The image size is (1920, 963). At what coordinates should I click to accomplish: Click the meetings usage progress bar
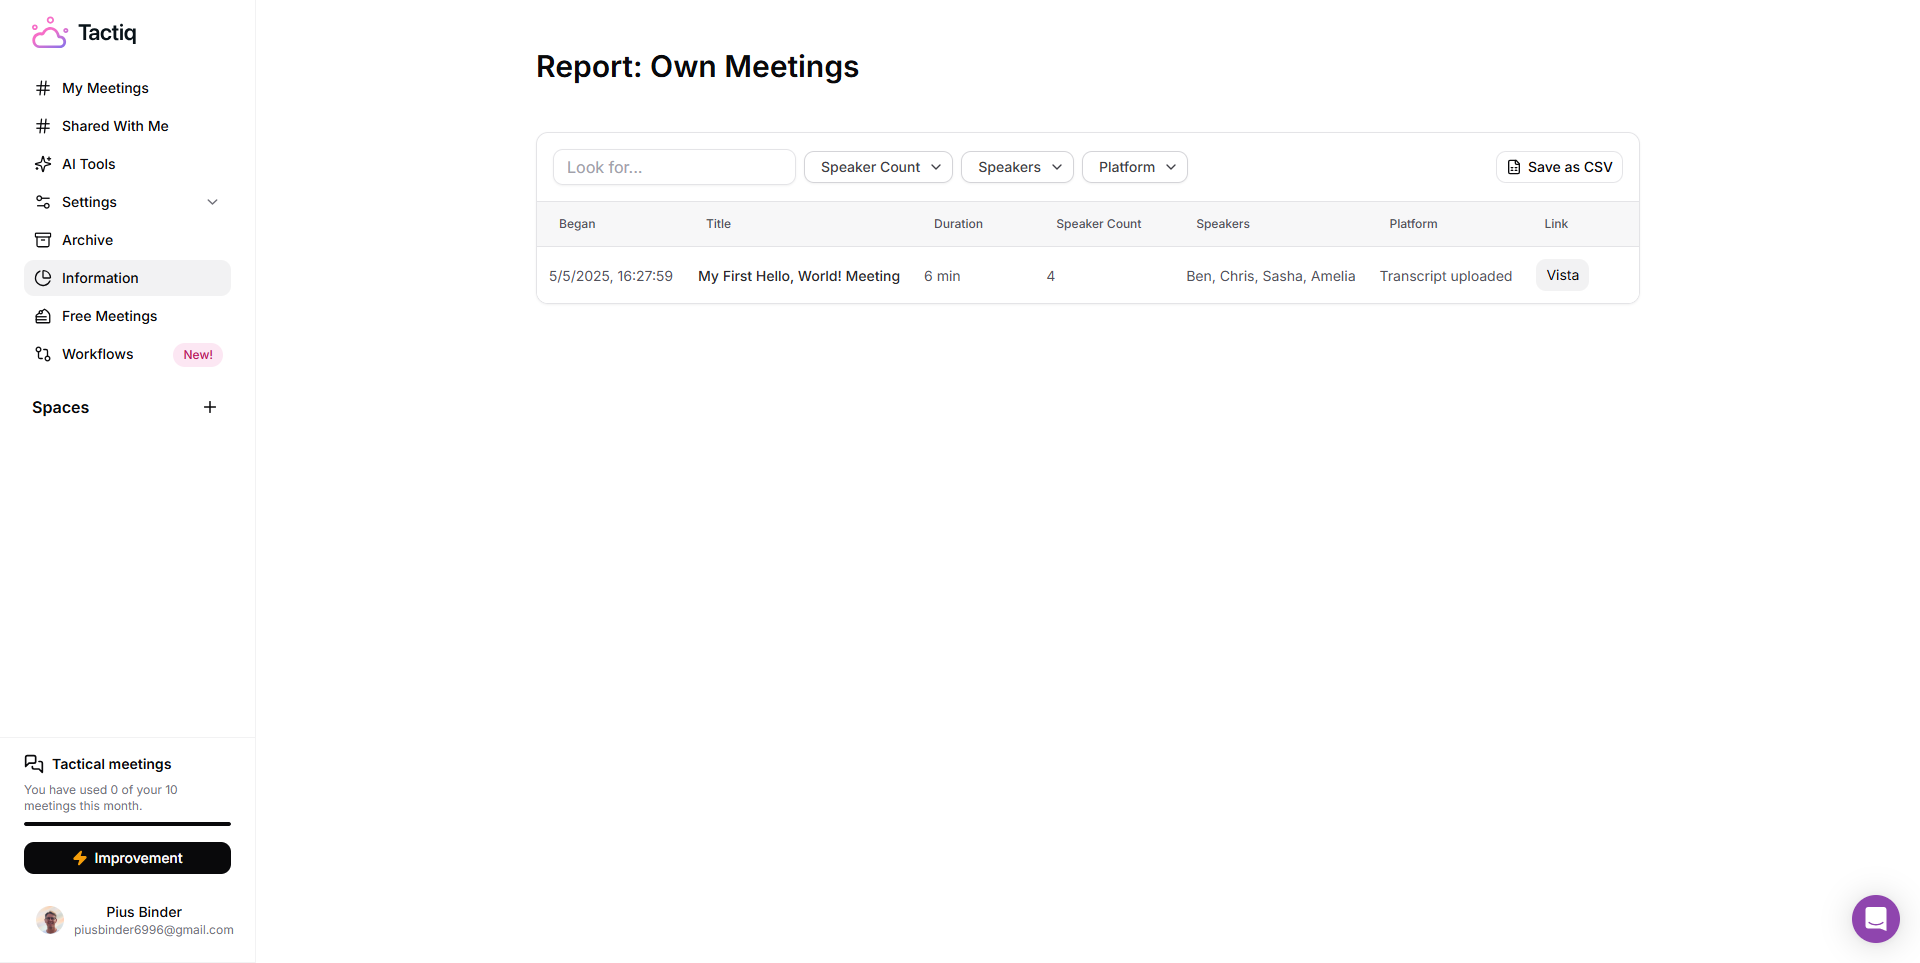[127, 824]
